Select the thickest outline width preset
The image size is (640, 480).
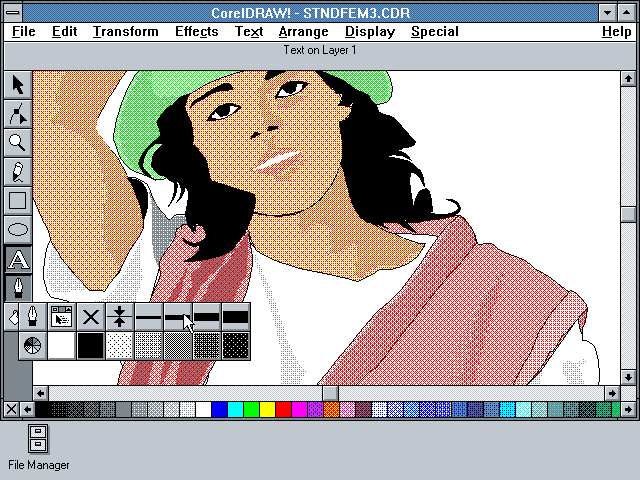click(x=236, y=317)
